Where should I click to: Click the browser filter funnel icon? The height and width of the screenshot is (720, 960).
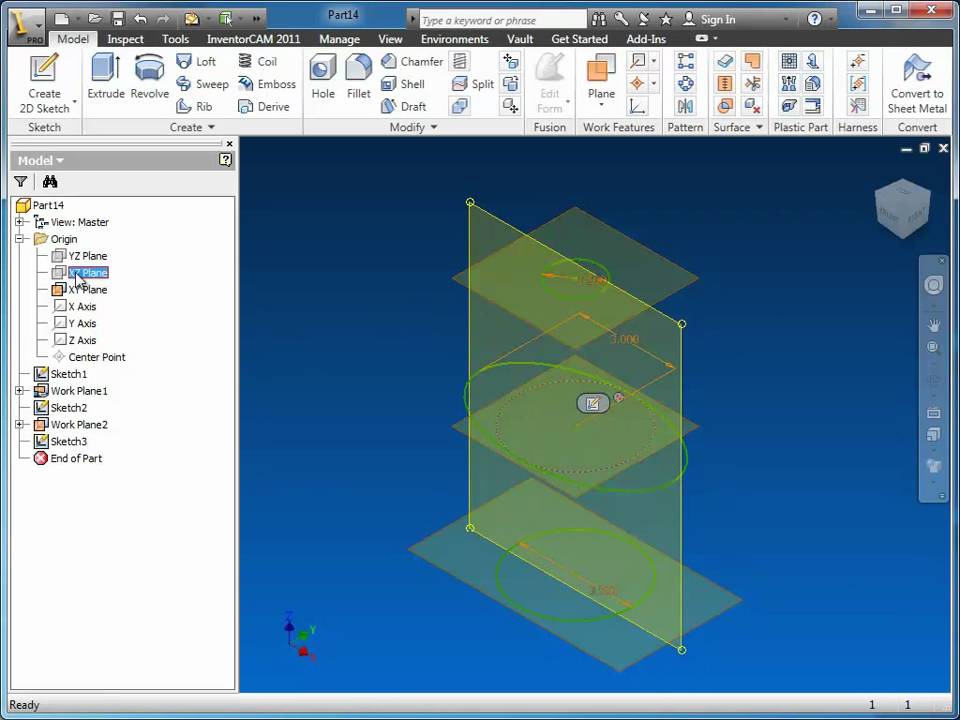click(20, 181)
